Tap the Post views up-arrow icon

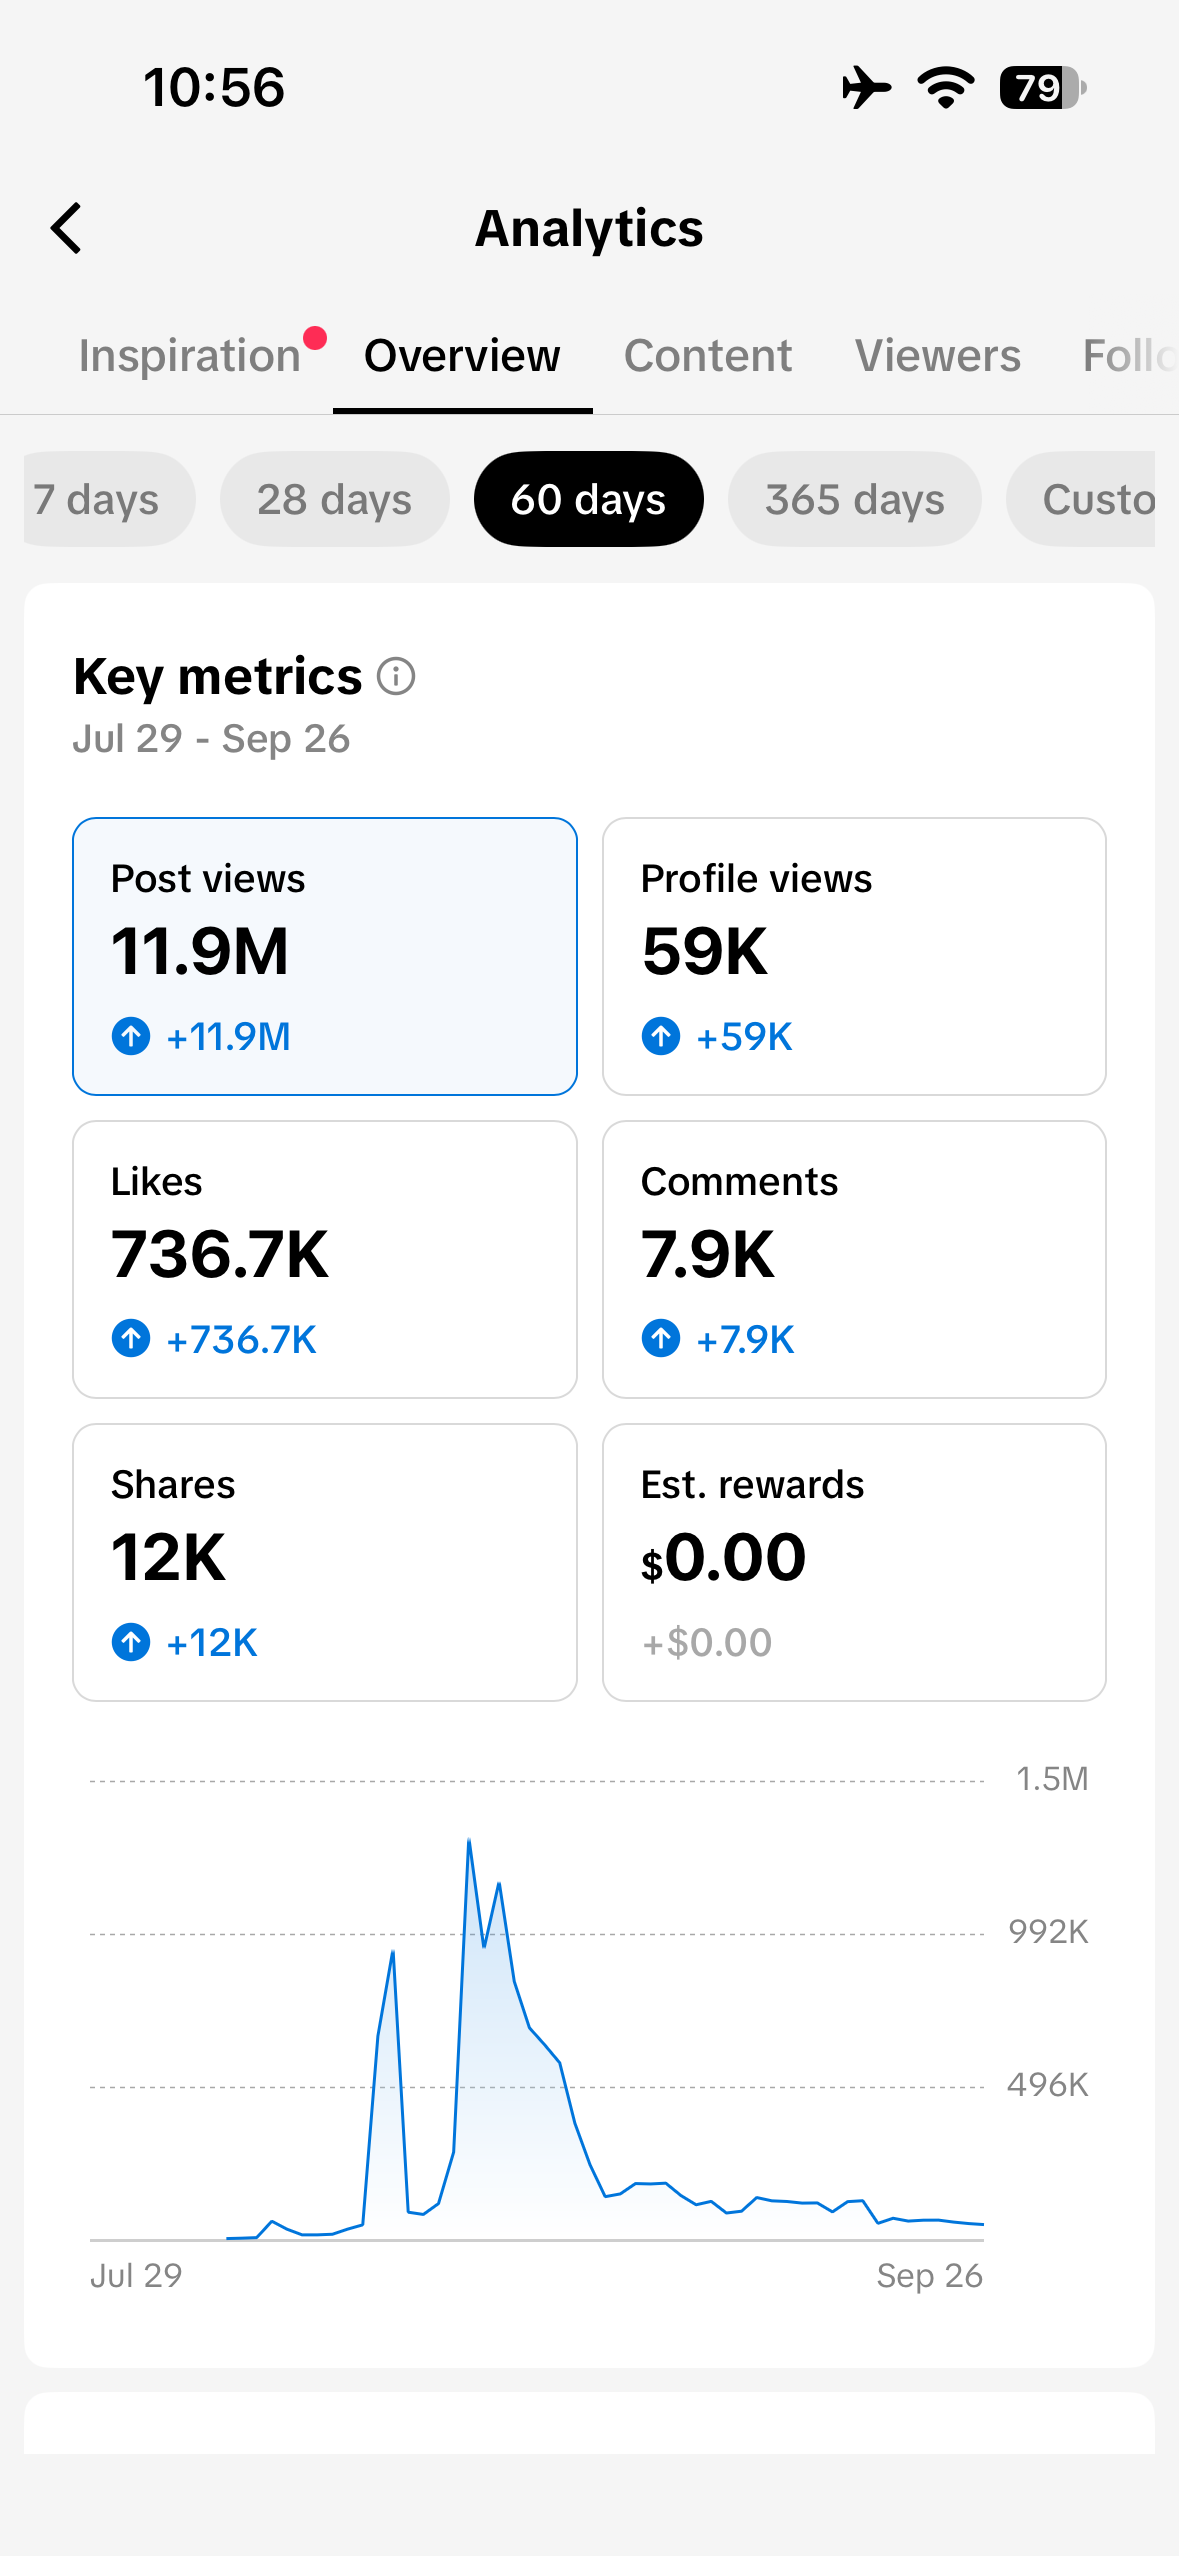[x=131, y=1036]
